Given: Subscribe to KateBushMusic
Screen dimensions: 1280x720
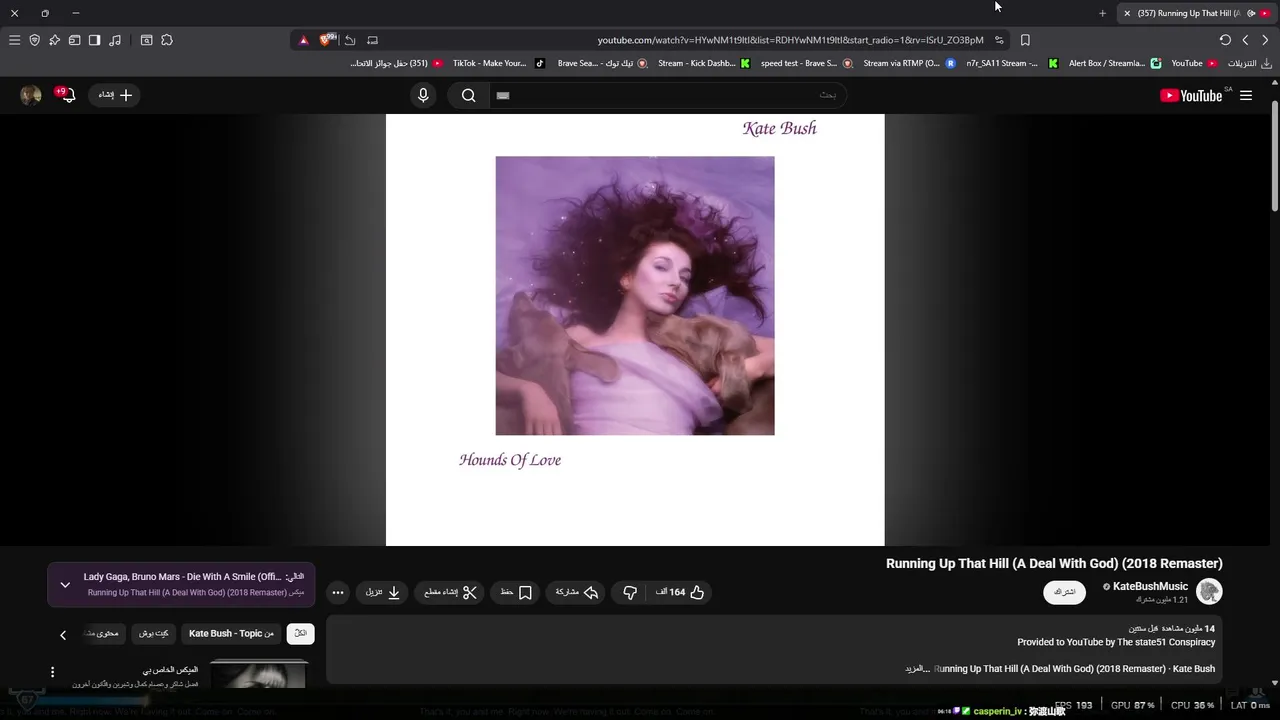Looking at the screenshot, I should [1065, 592].
